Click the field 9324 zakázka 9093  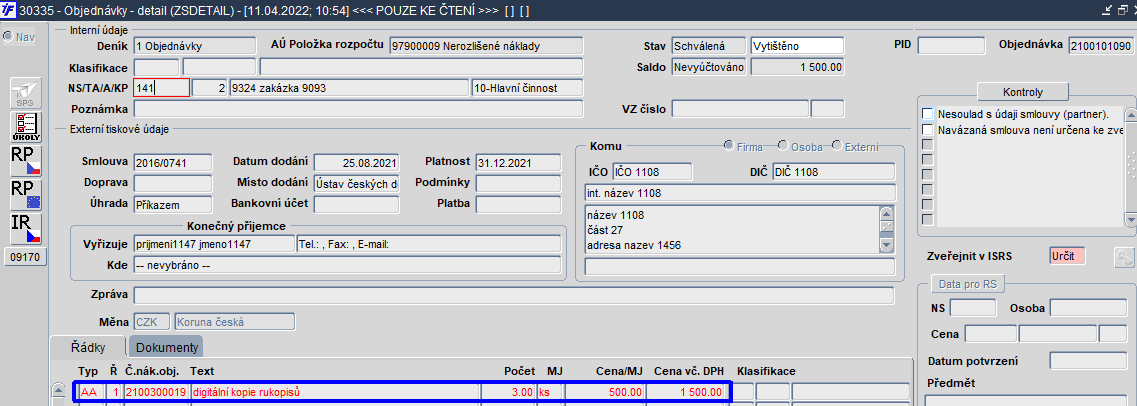tap(349, 88)
